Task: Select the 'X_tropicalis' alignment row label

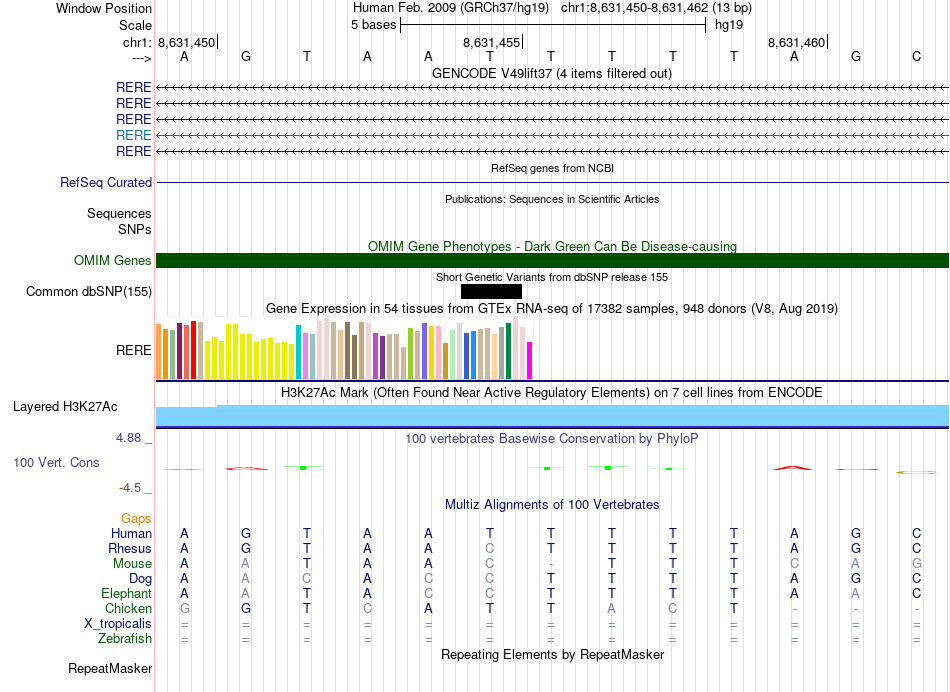Action: [118, 624]
